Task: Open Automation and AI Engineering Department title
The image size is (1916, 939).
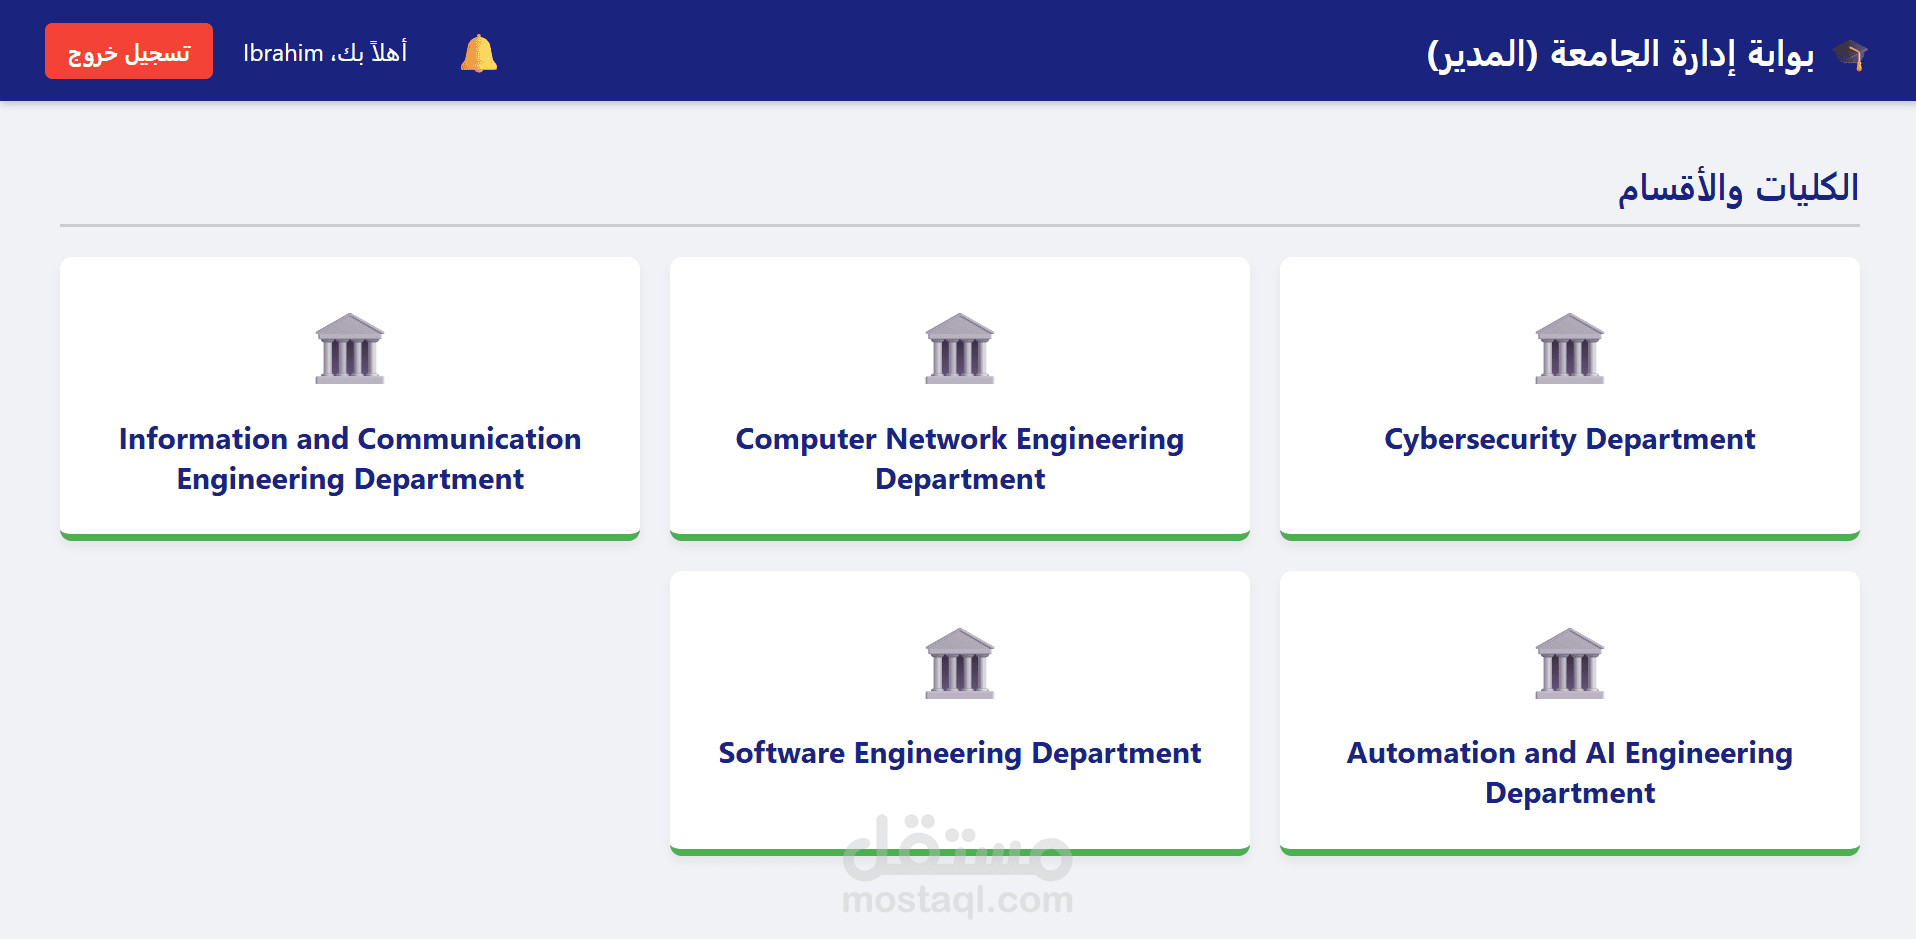Action: tap(1570, 773)
